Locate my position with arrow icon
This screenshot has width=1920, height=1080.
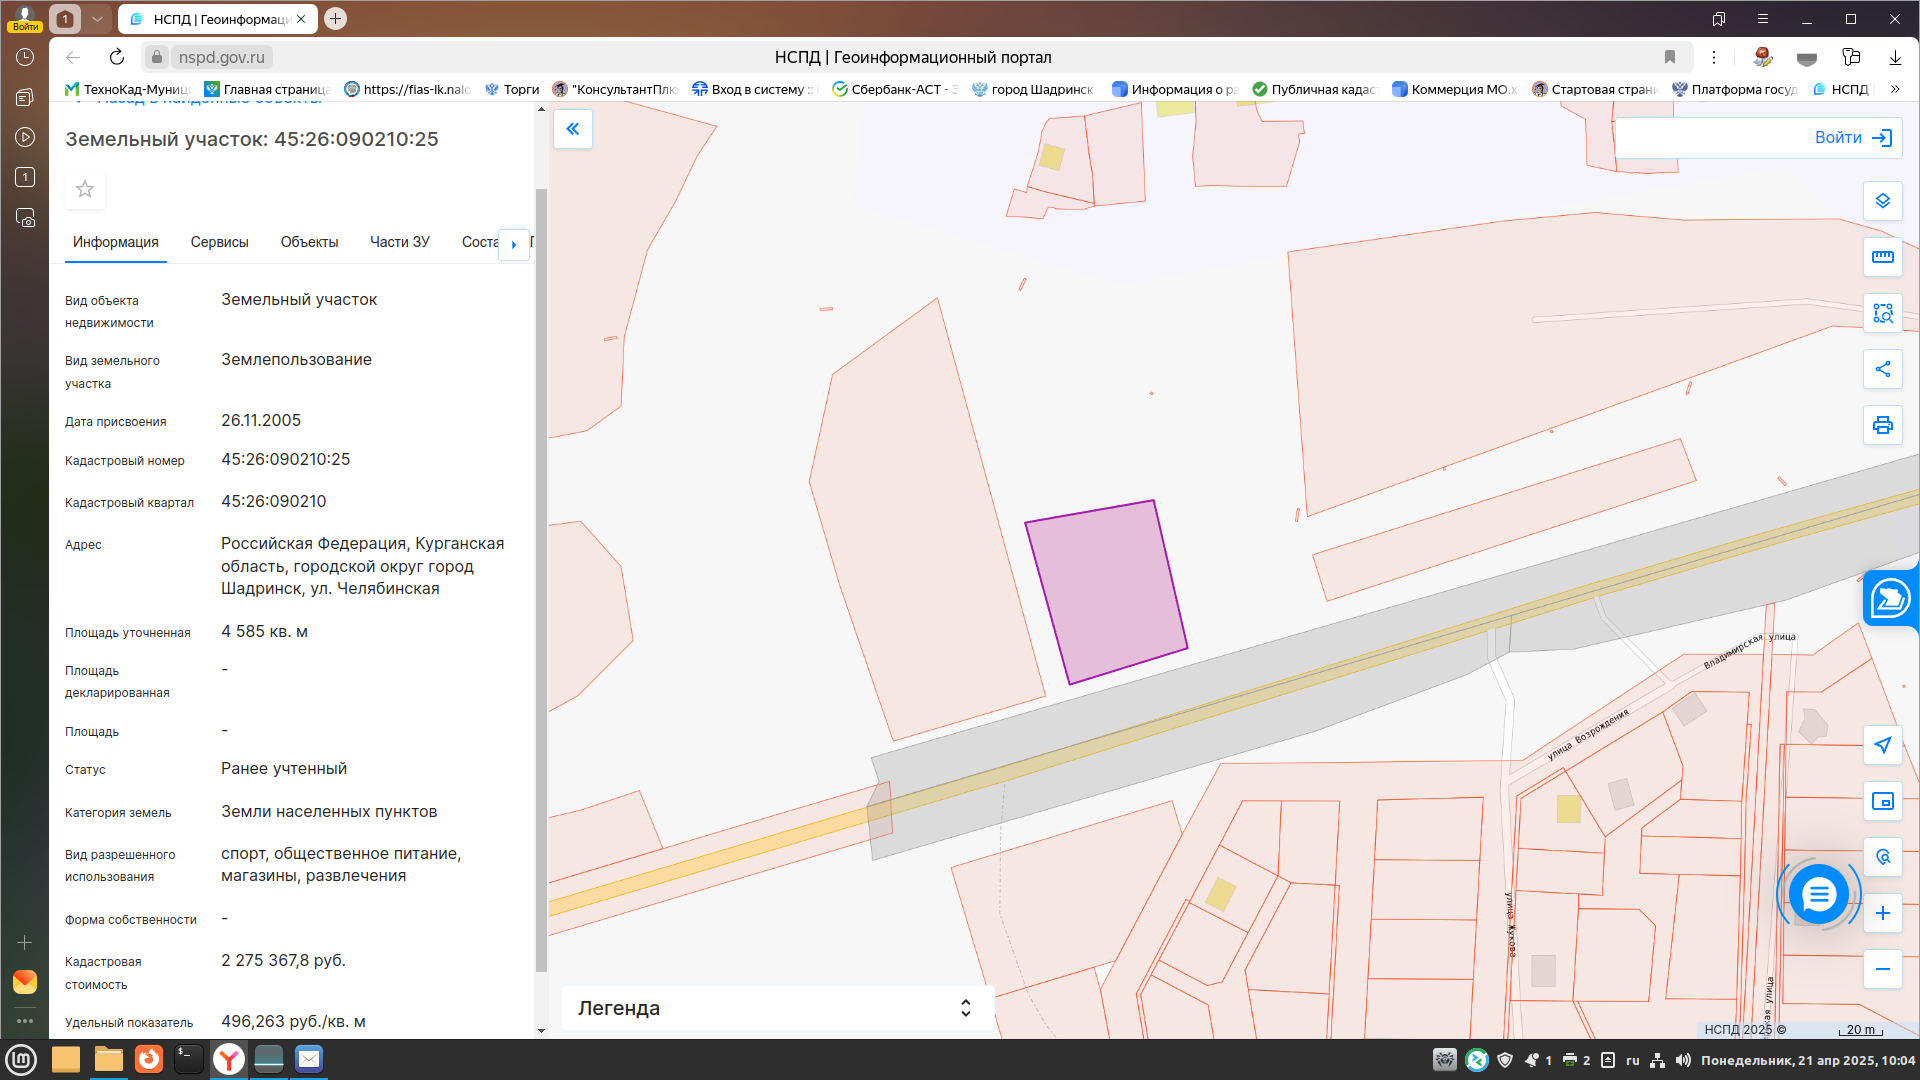pyautogui.click(x=1882, y=745)
